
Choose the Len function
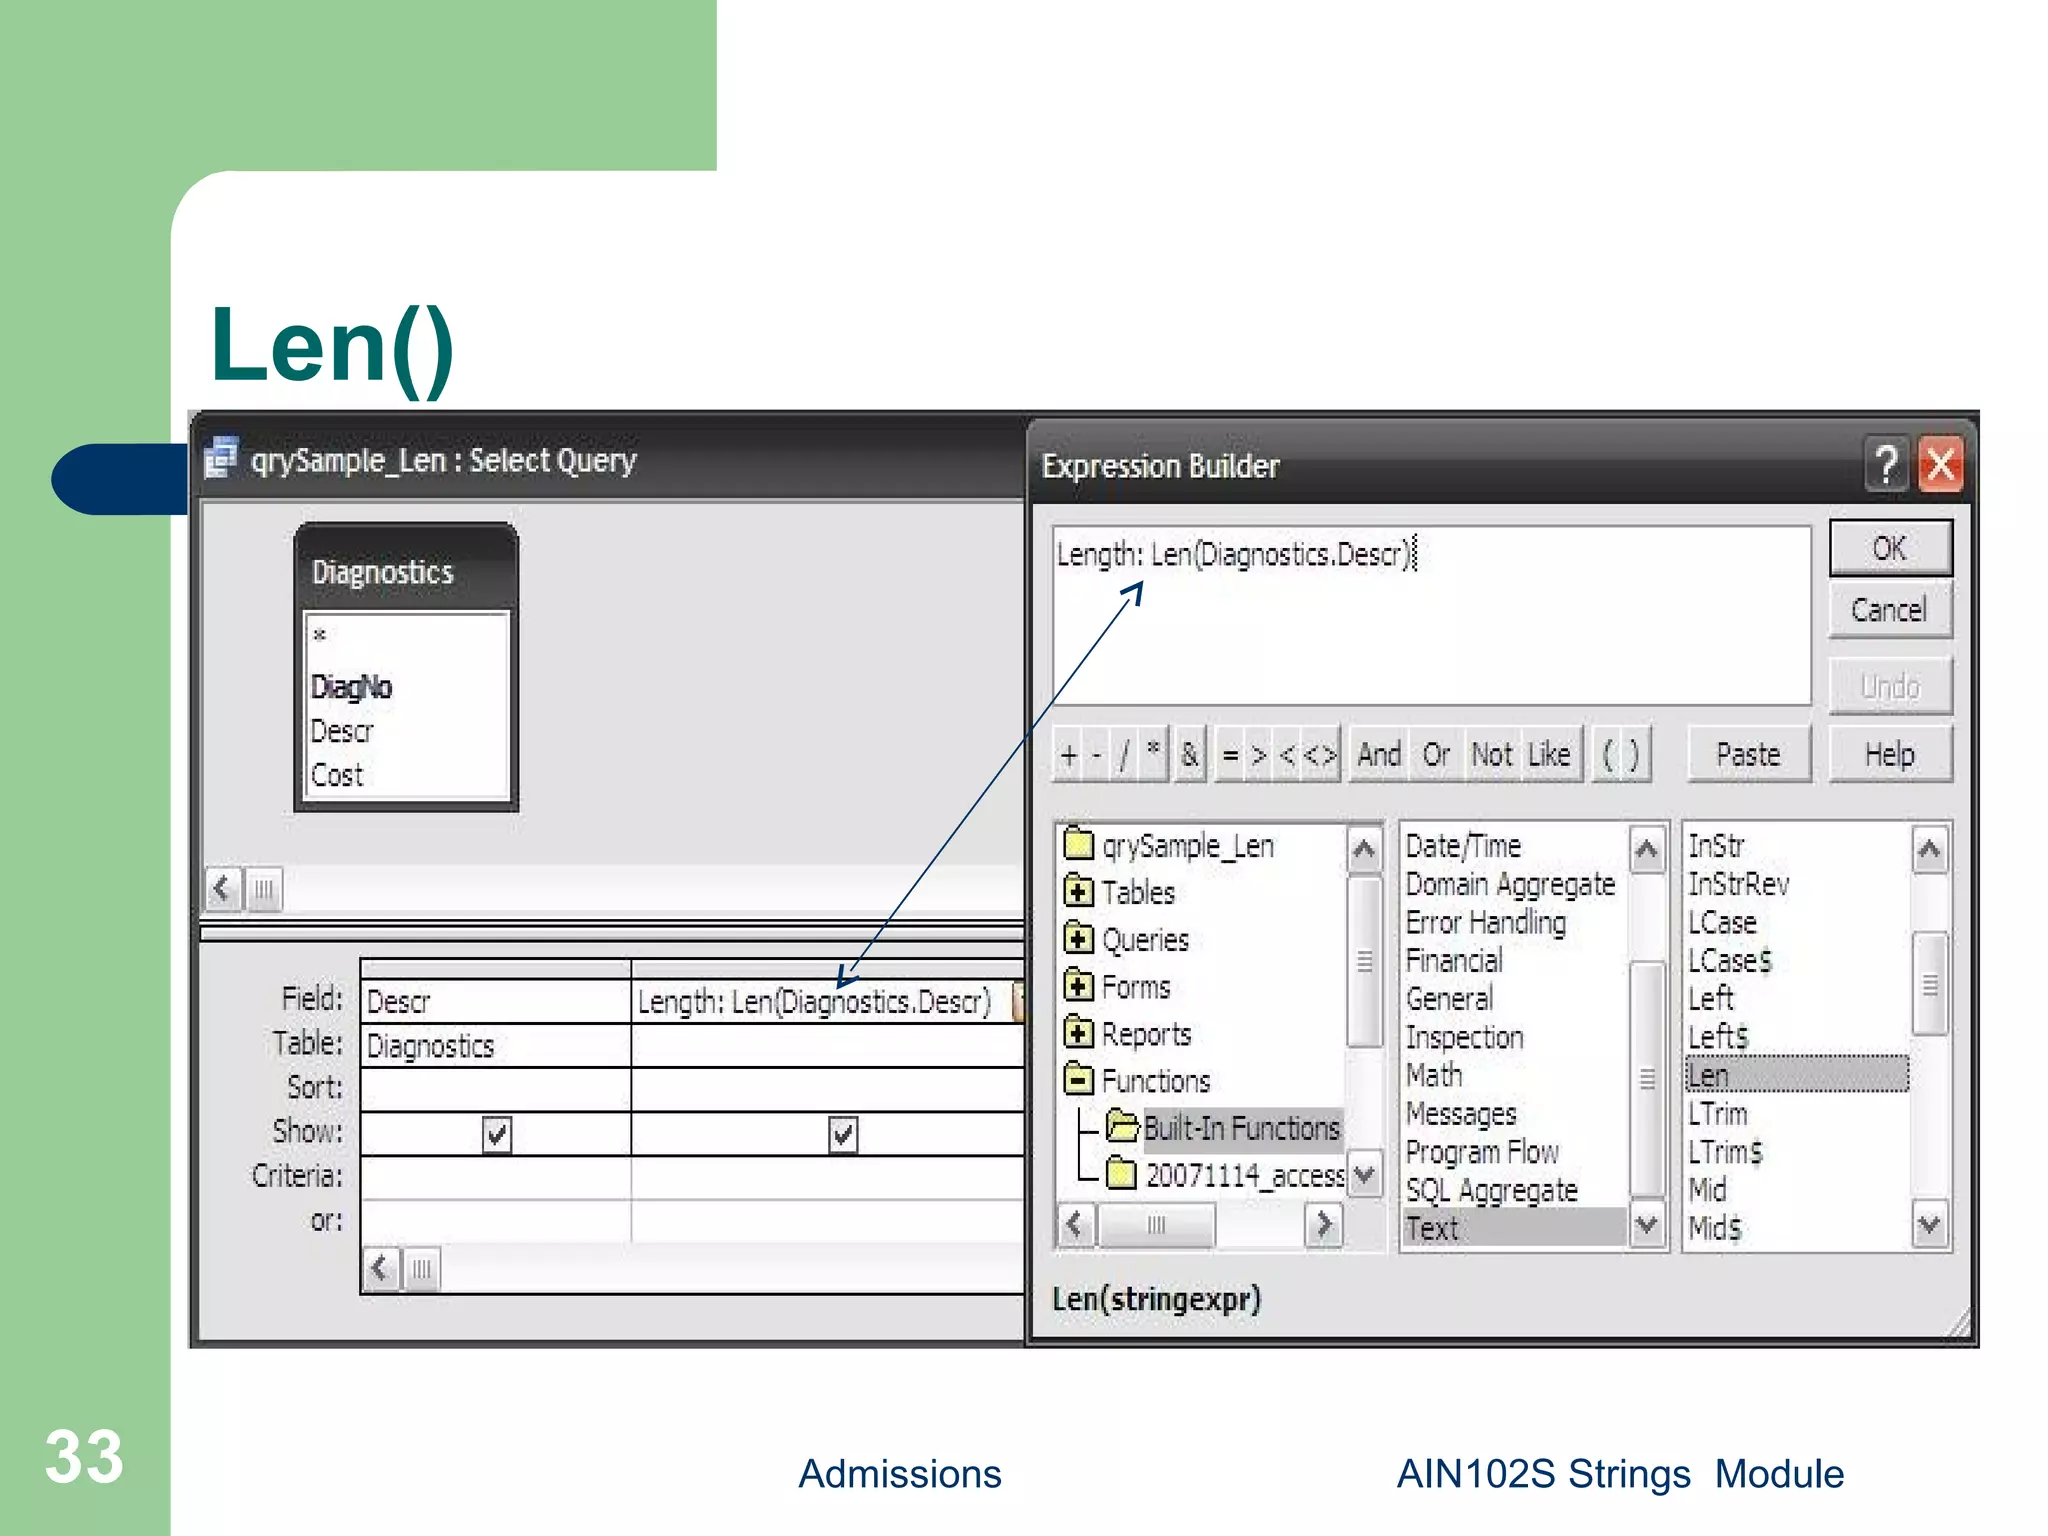pos(1796,1075)
